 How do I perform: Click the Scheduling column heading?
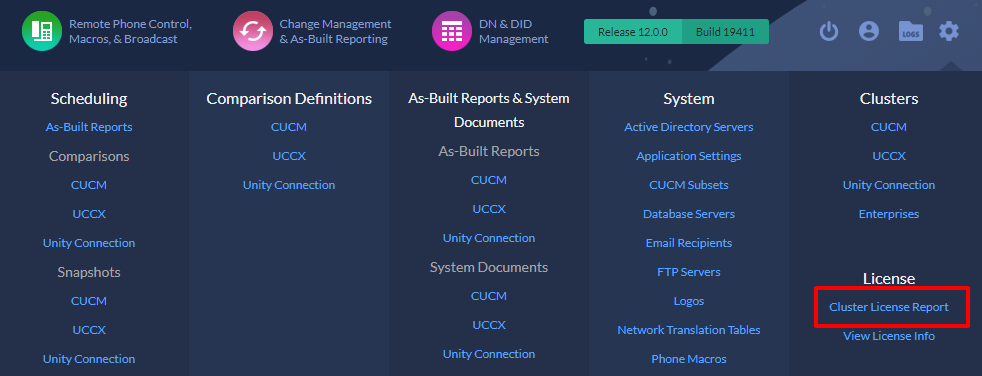click(89, 99)
